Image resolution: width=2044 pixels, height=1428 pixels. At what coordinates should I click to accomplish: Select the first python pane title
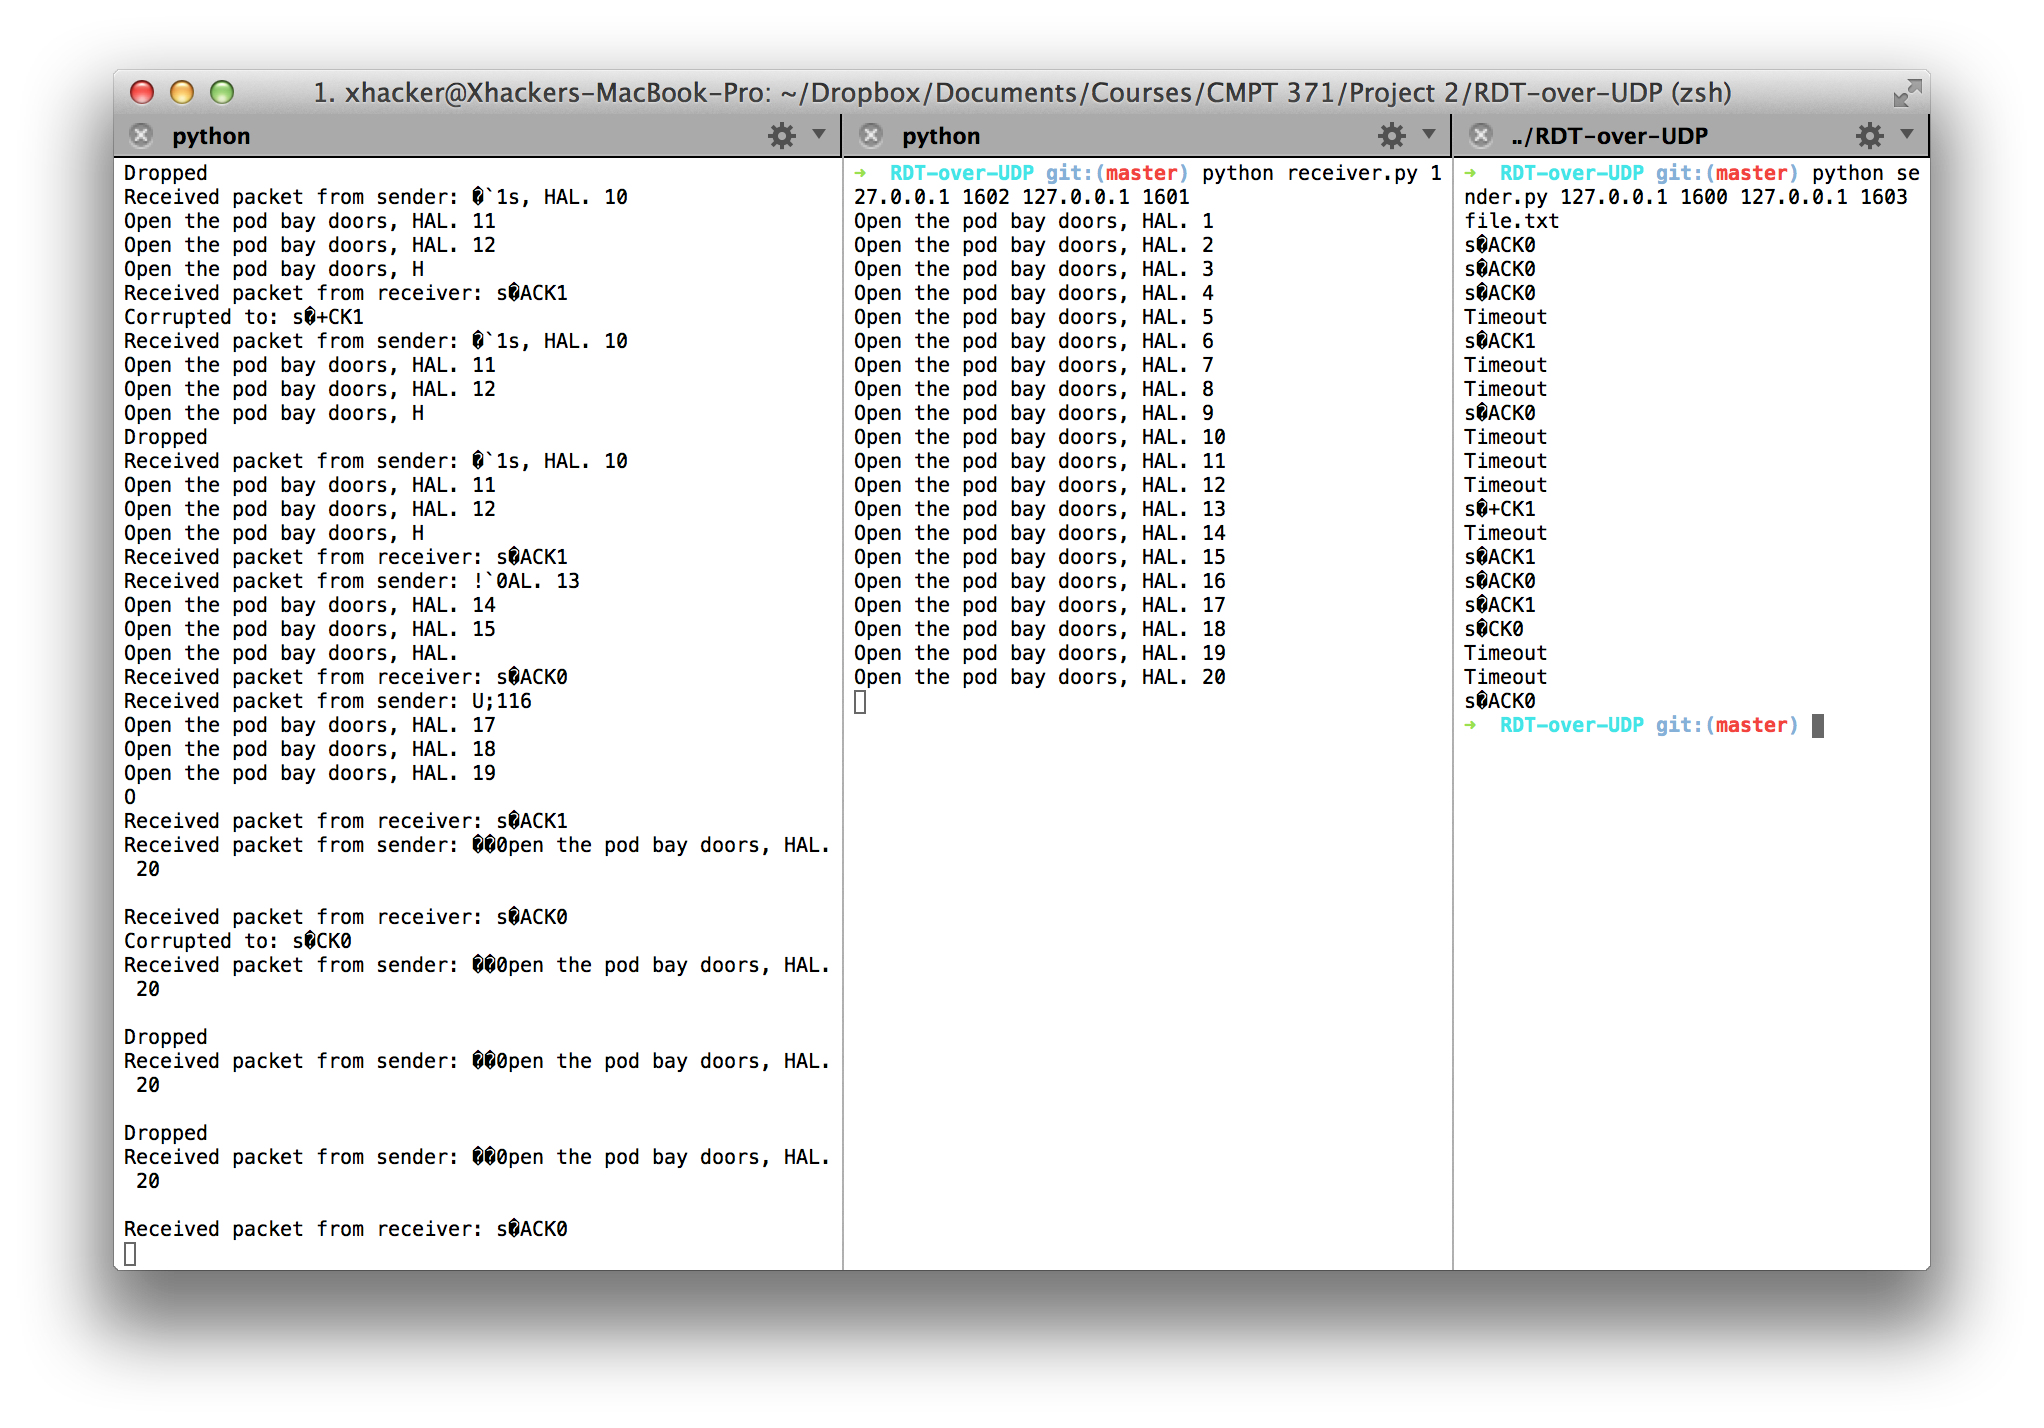(211, 136)
